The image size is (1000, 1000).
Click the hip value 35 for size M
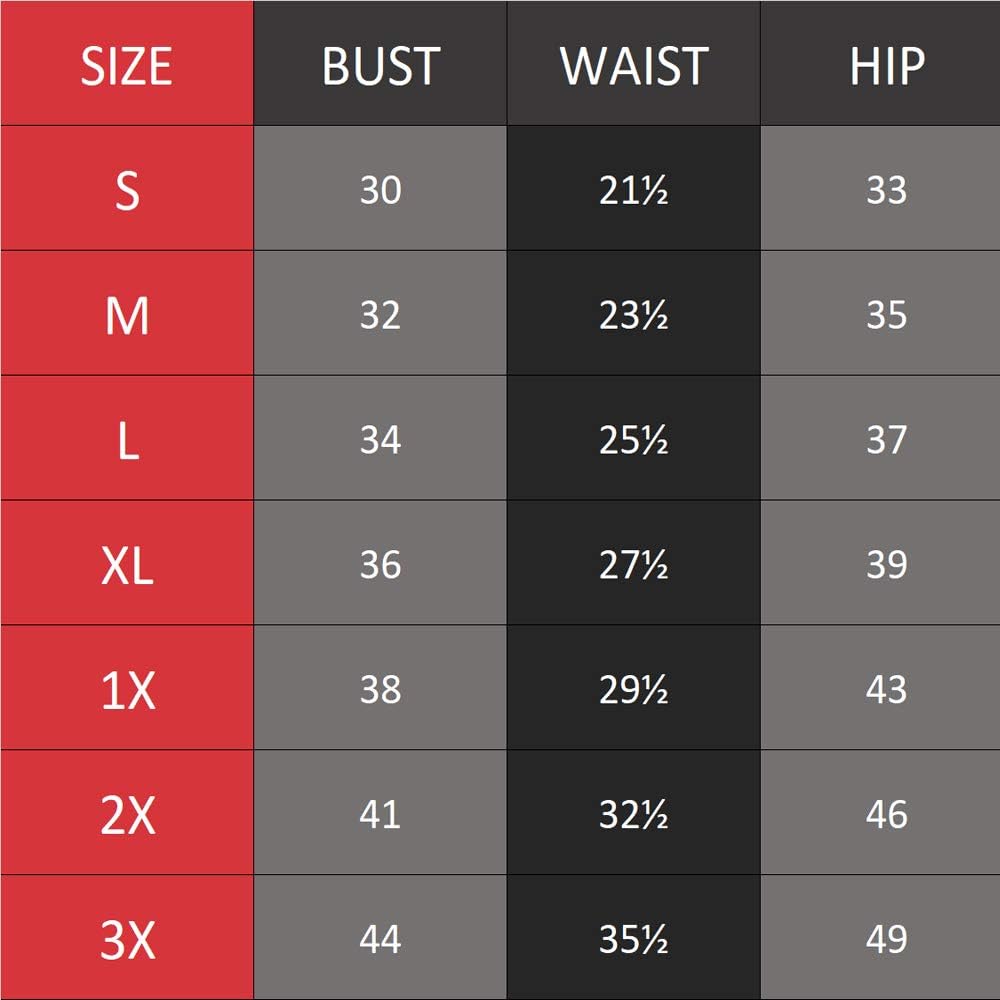point(886,315)
